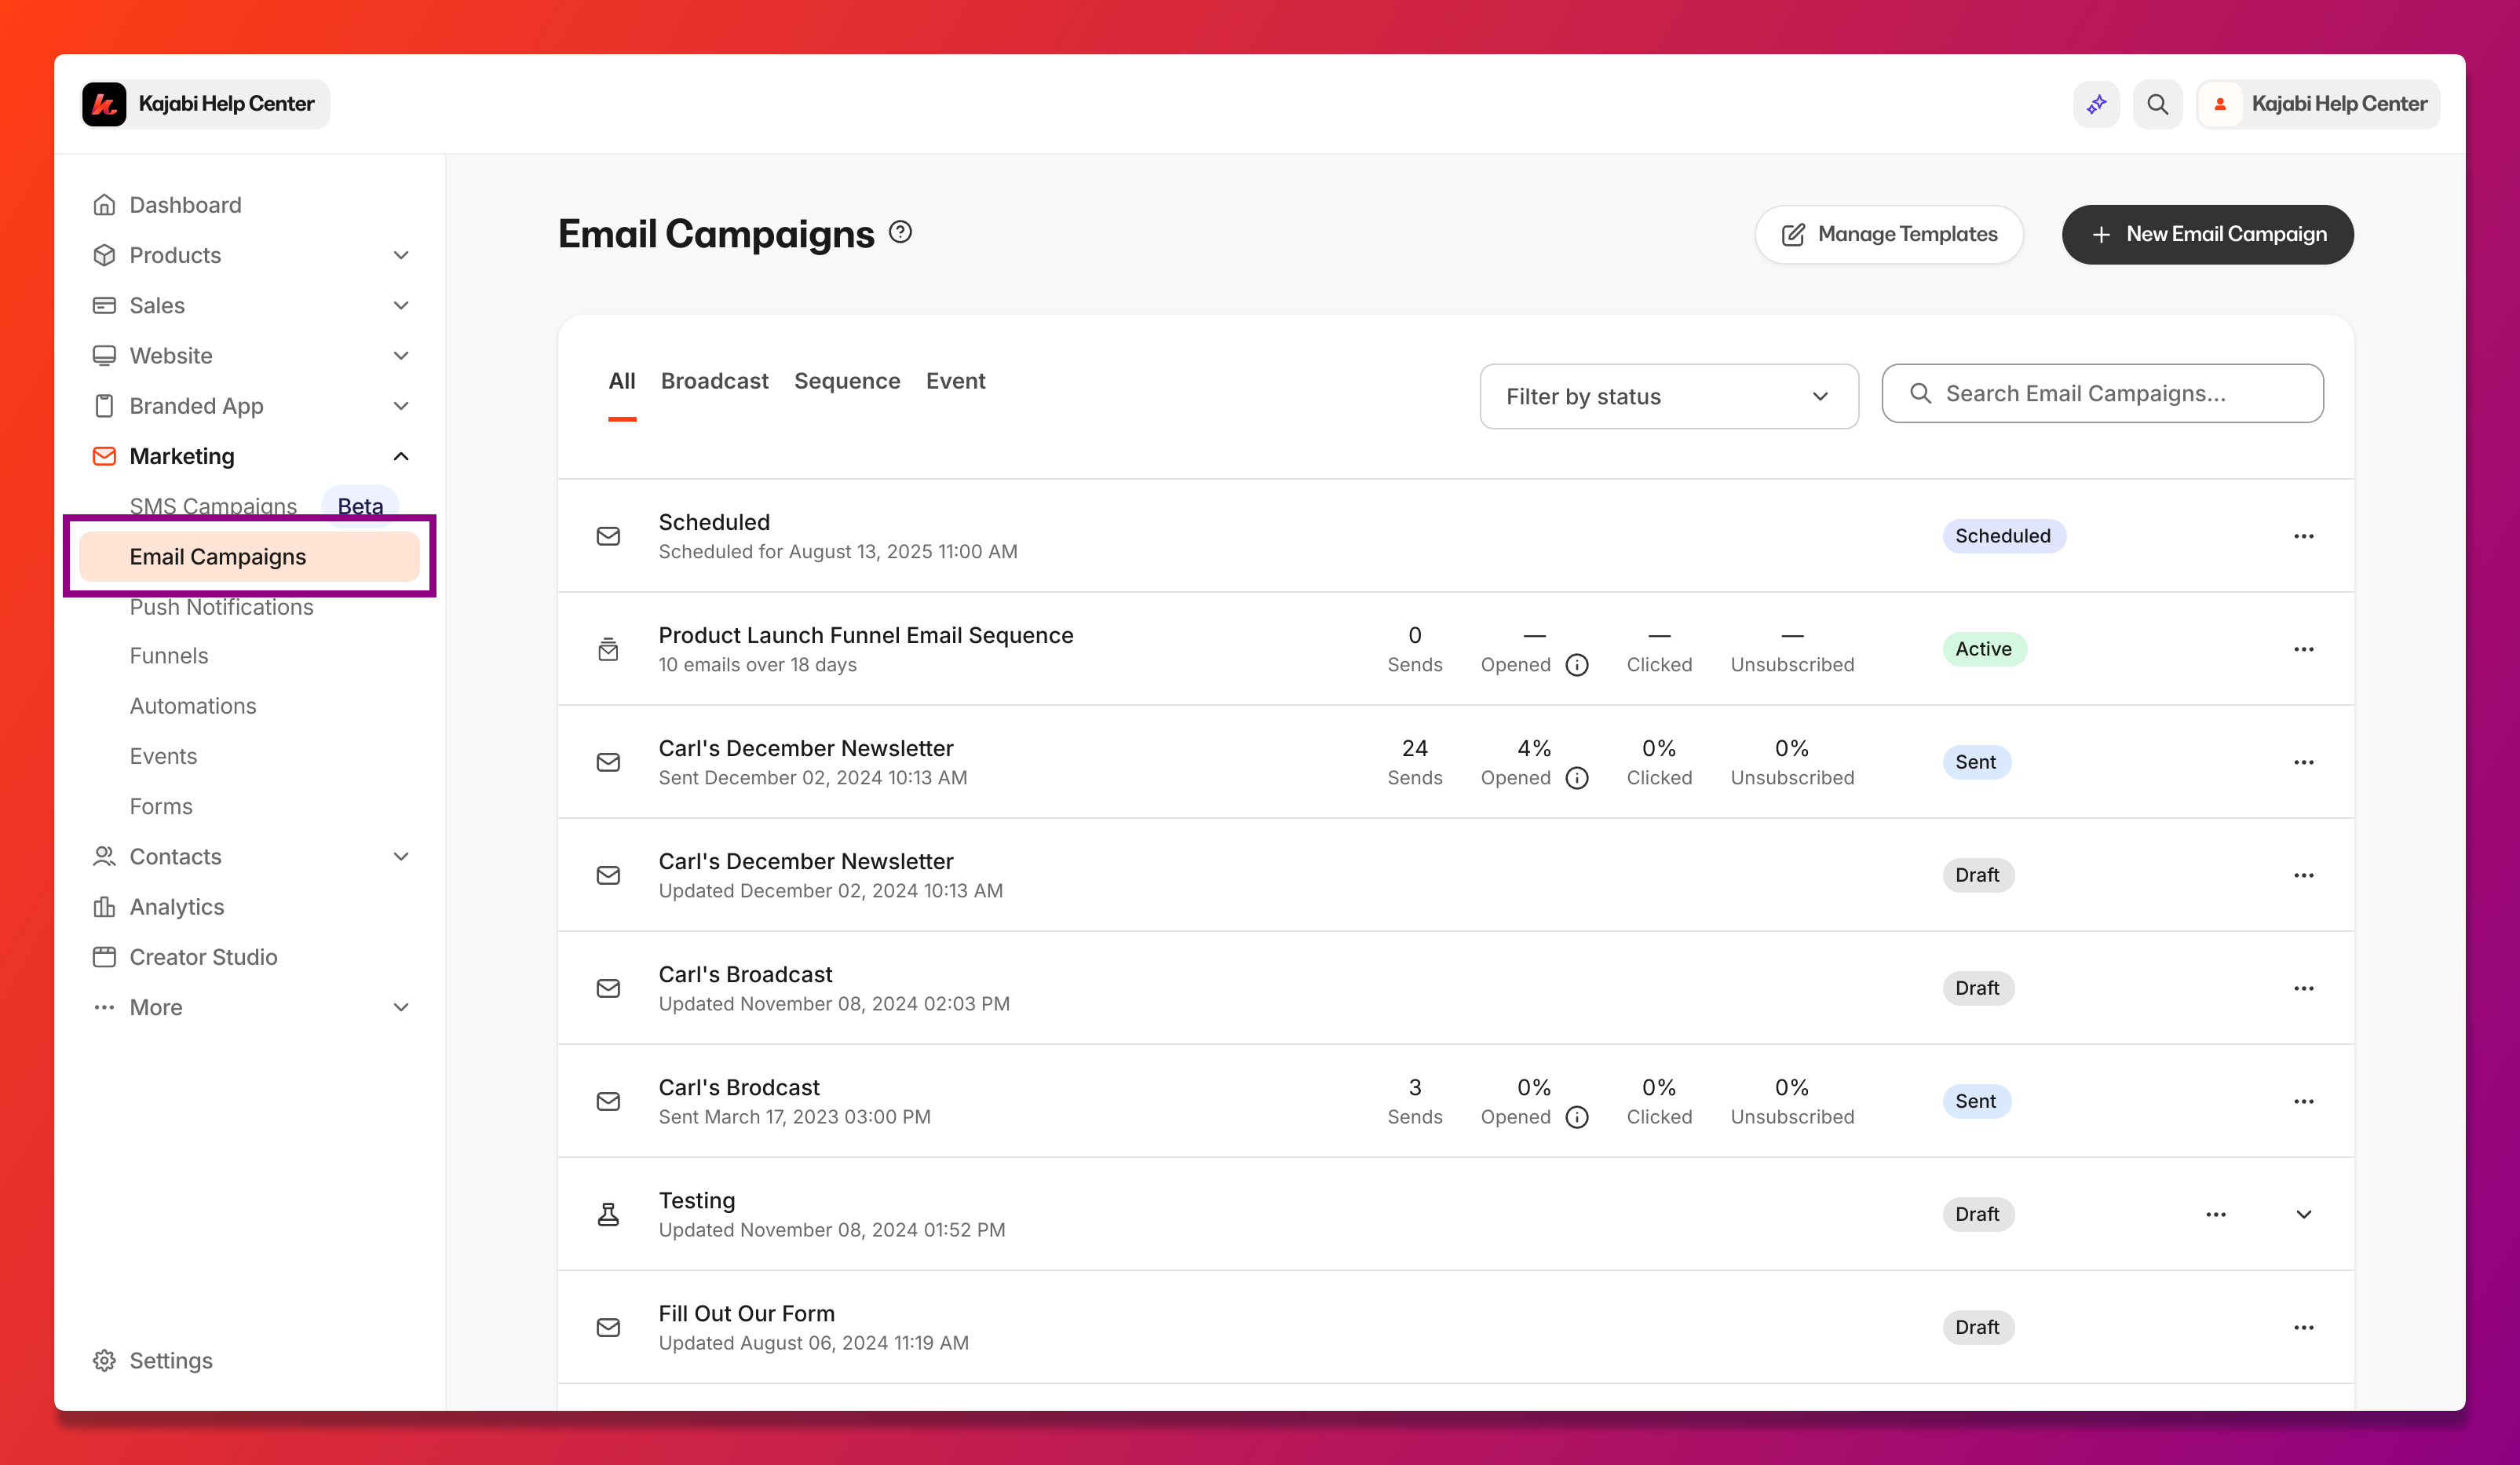Open Carl's Broadcast draft title
2520x1465 pixels.
point(745,974)
